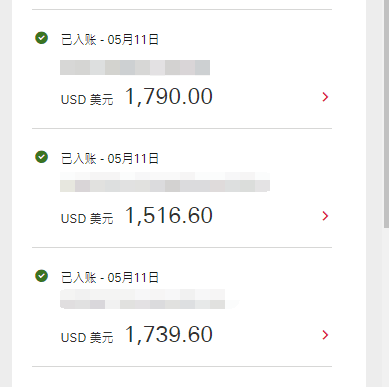Screen dimensions: 389x387
Task: Click green check icon for 1,516.60 transaction
Action: point(42,157)
